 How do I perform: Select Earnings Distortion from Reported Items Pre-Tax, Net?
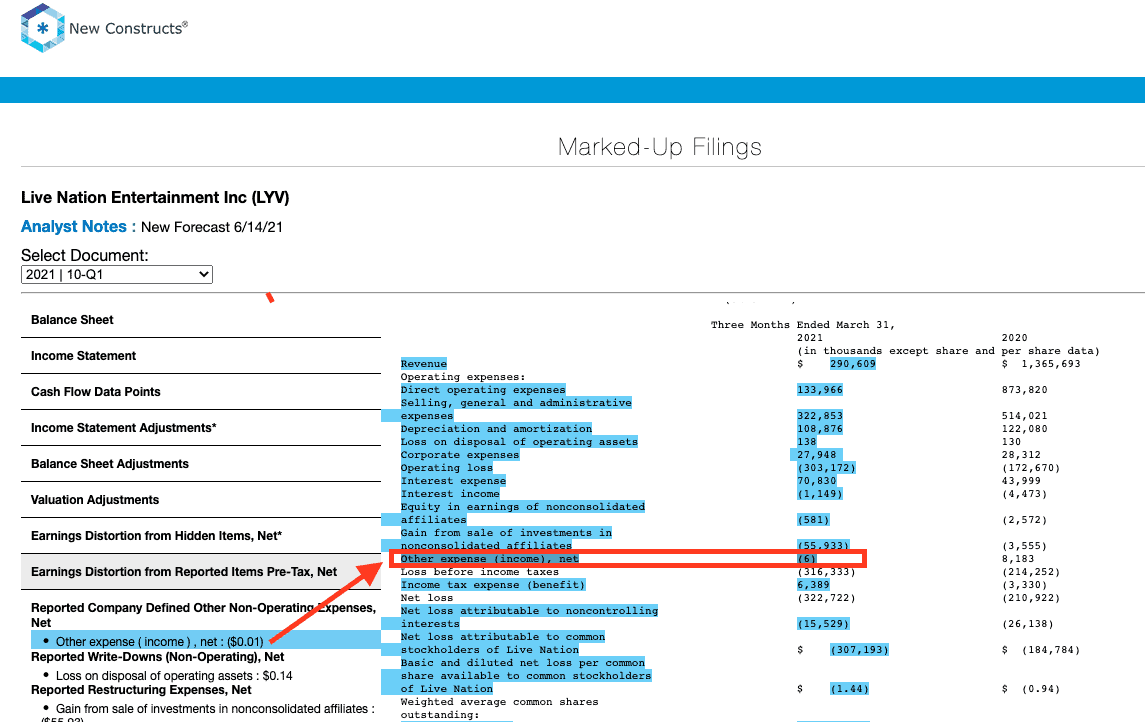(x=184, y=572)
